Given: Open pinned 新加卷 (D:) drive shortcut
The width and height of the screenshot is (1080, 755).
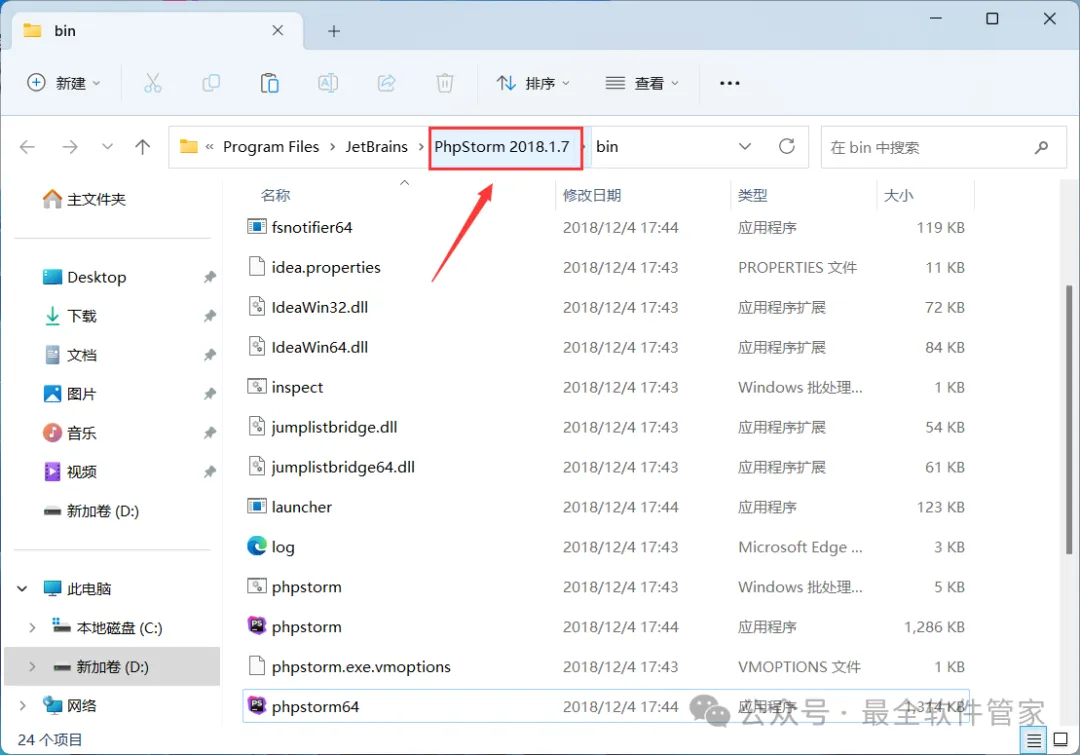Looking at the screenshot, I should [91, 511].
